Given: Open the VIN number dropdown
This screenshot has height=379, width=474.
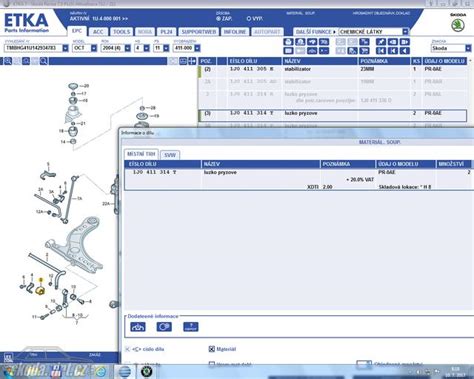Looking at the screenshot, I should pyautogui.click(x=65, y=48).
